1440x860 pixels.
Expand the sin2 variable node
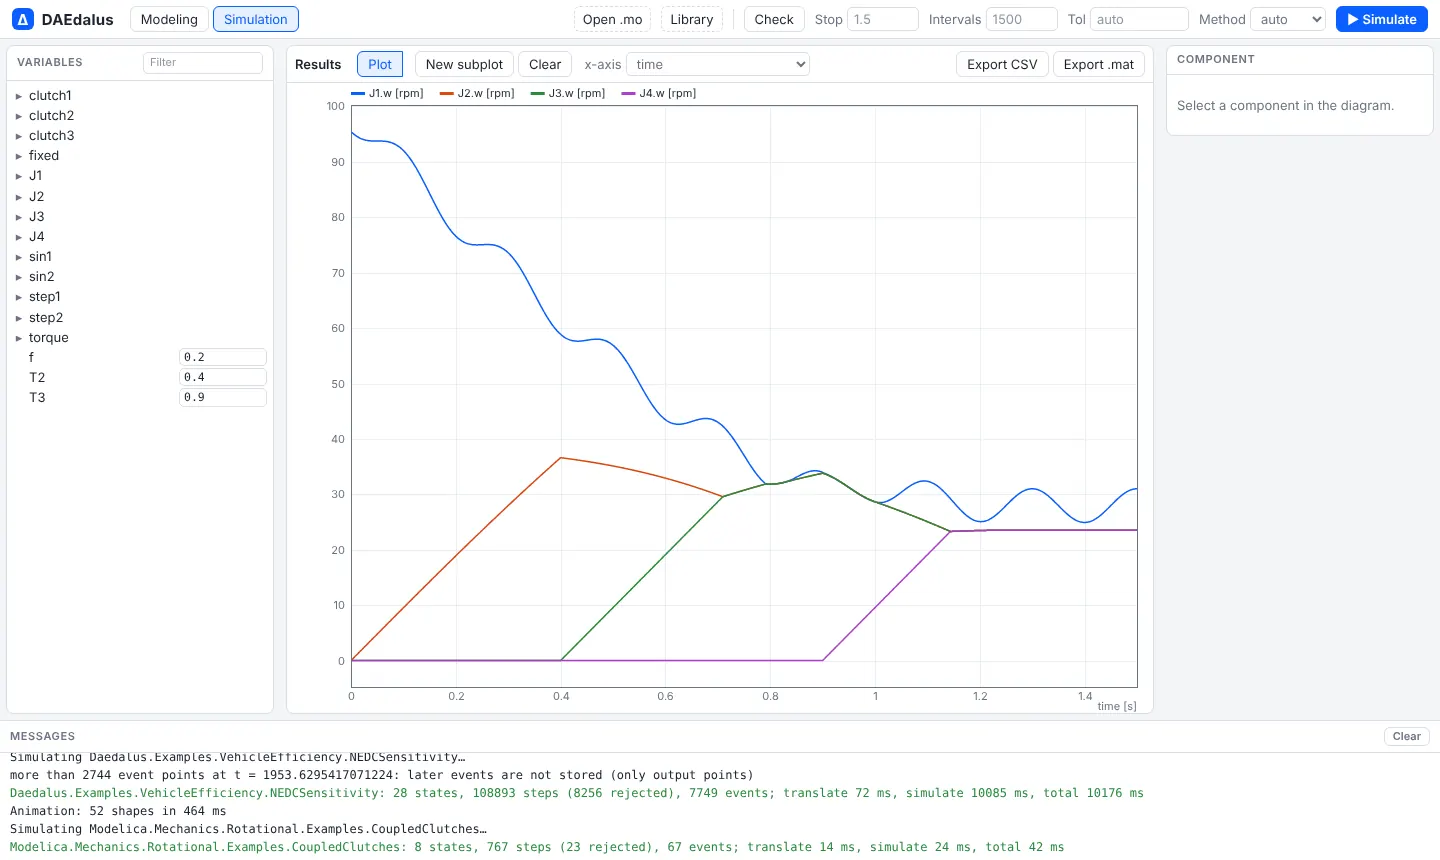click(x=19, y=277)
